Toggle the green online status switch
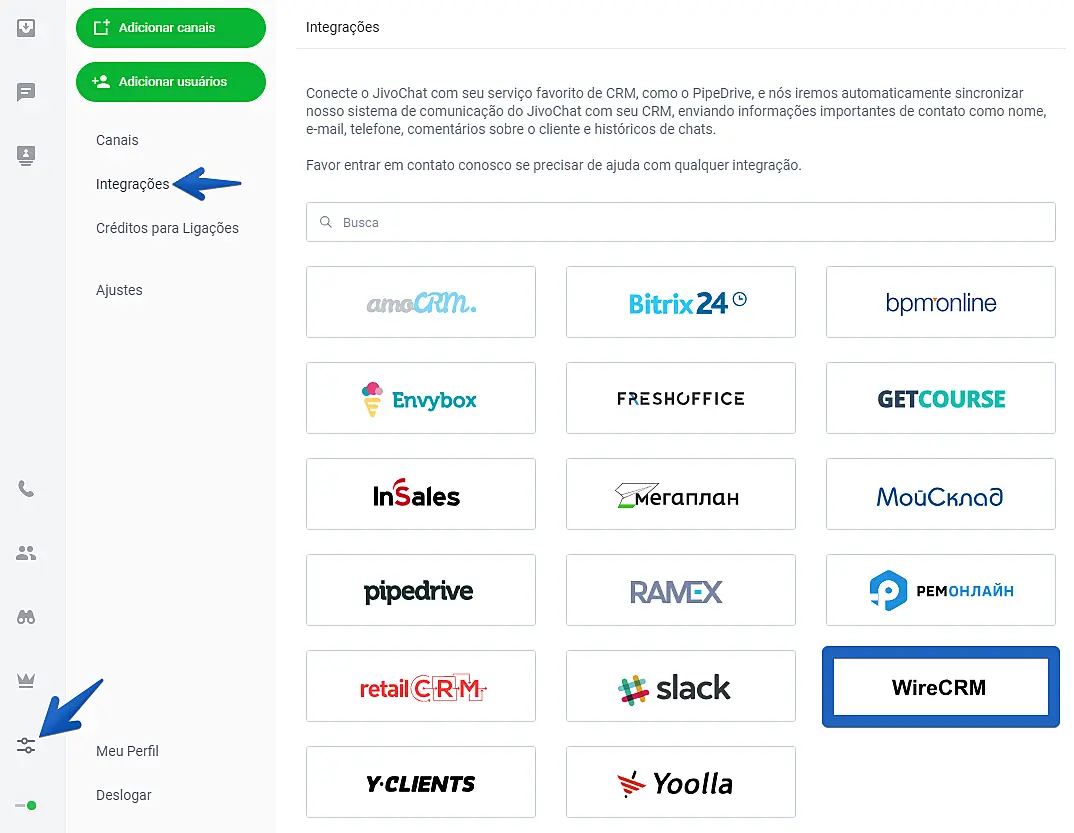 [x=26, y=805]
